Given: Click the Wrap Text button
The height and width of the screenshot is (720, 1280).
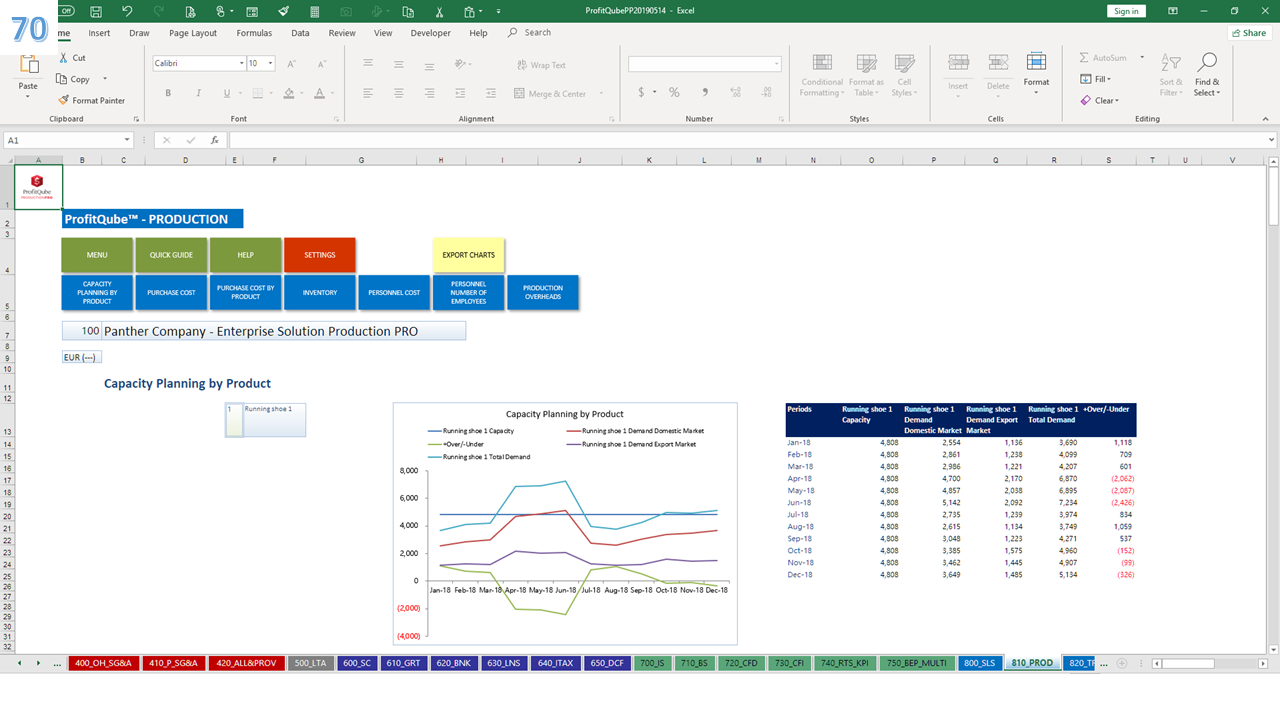Looking at the screenshot, I should tap(540, 65).
